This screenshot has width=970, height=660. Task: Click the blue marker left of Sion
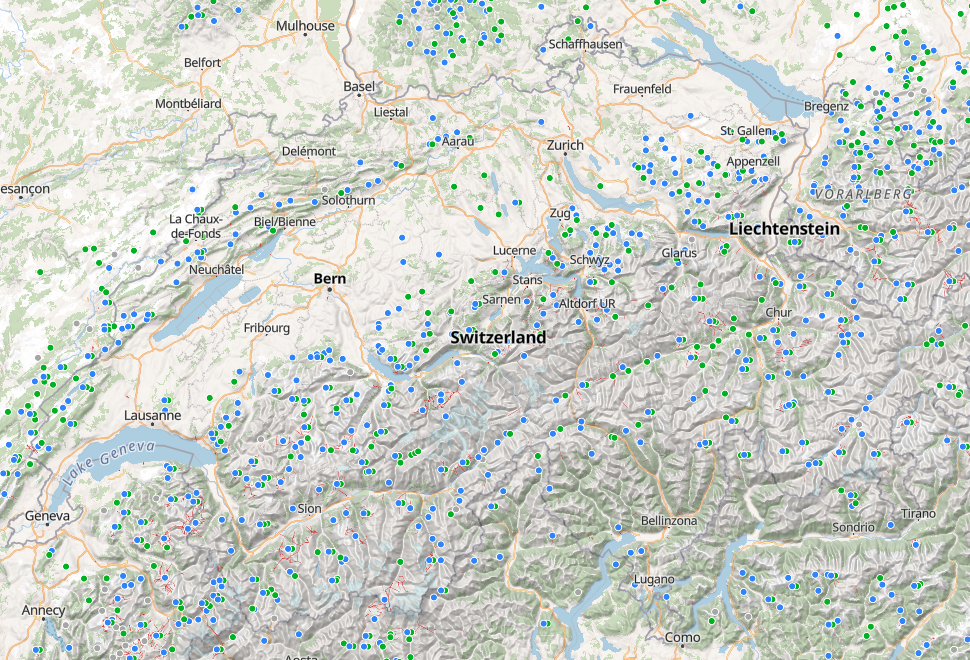pos(293,508)
